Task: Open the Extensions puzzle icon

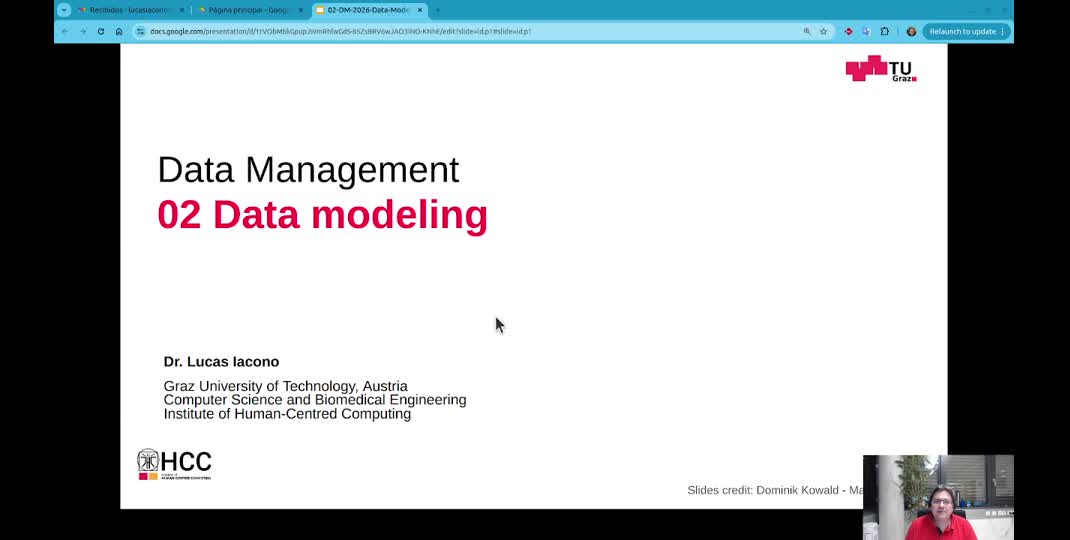Action: click(x=884, y=31)
